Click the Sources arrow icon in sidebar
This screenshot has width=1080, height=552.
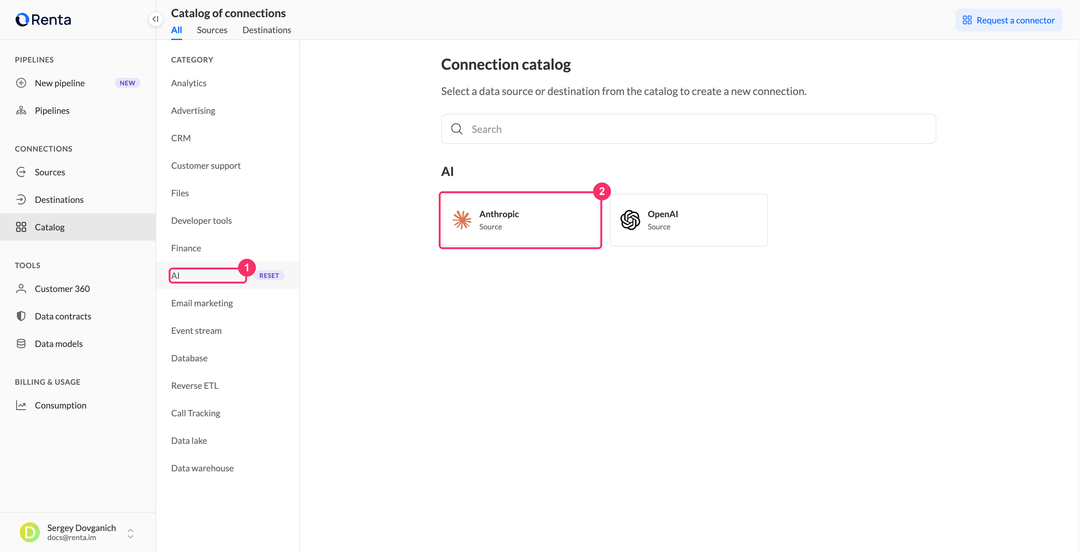21,172
